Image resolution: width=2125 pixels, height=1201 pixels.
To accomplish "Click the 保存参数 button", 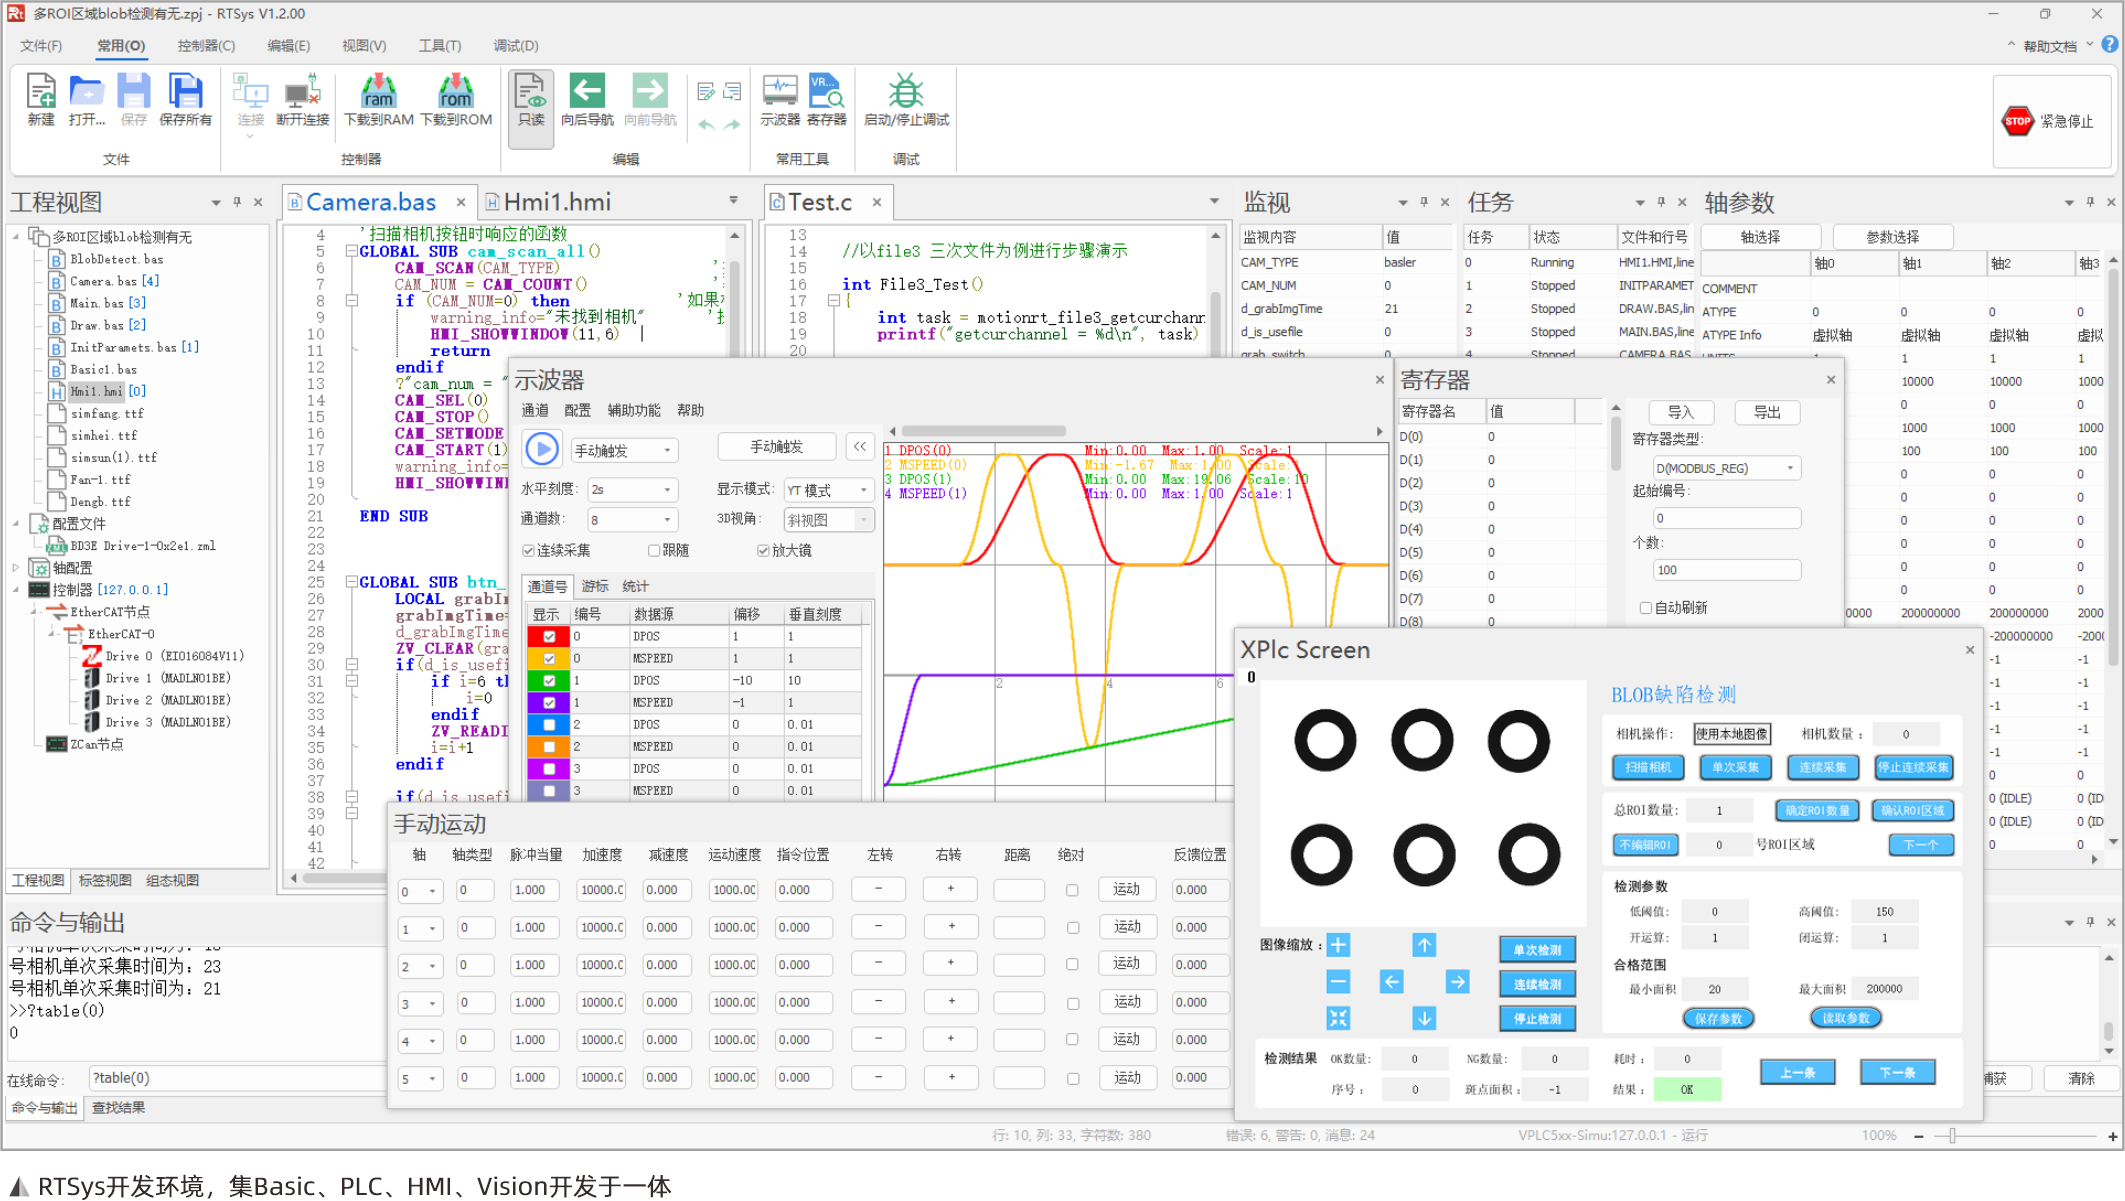I will point(1719,1019).
